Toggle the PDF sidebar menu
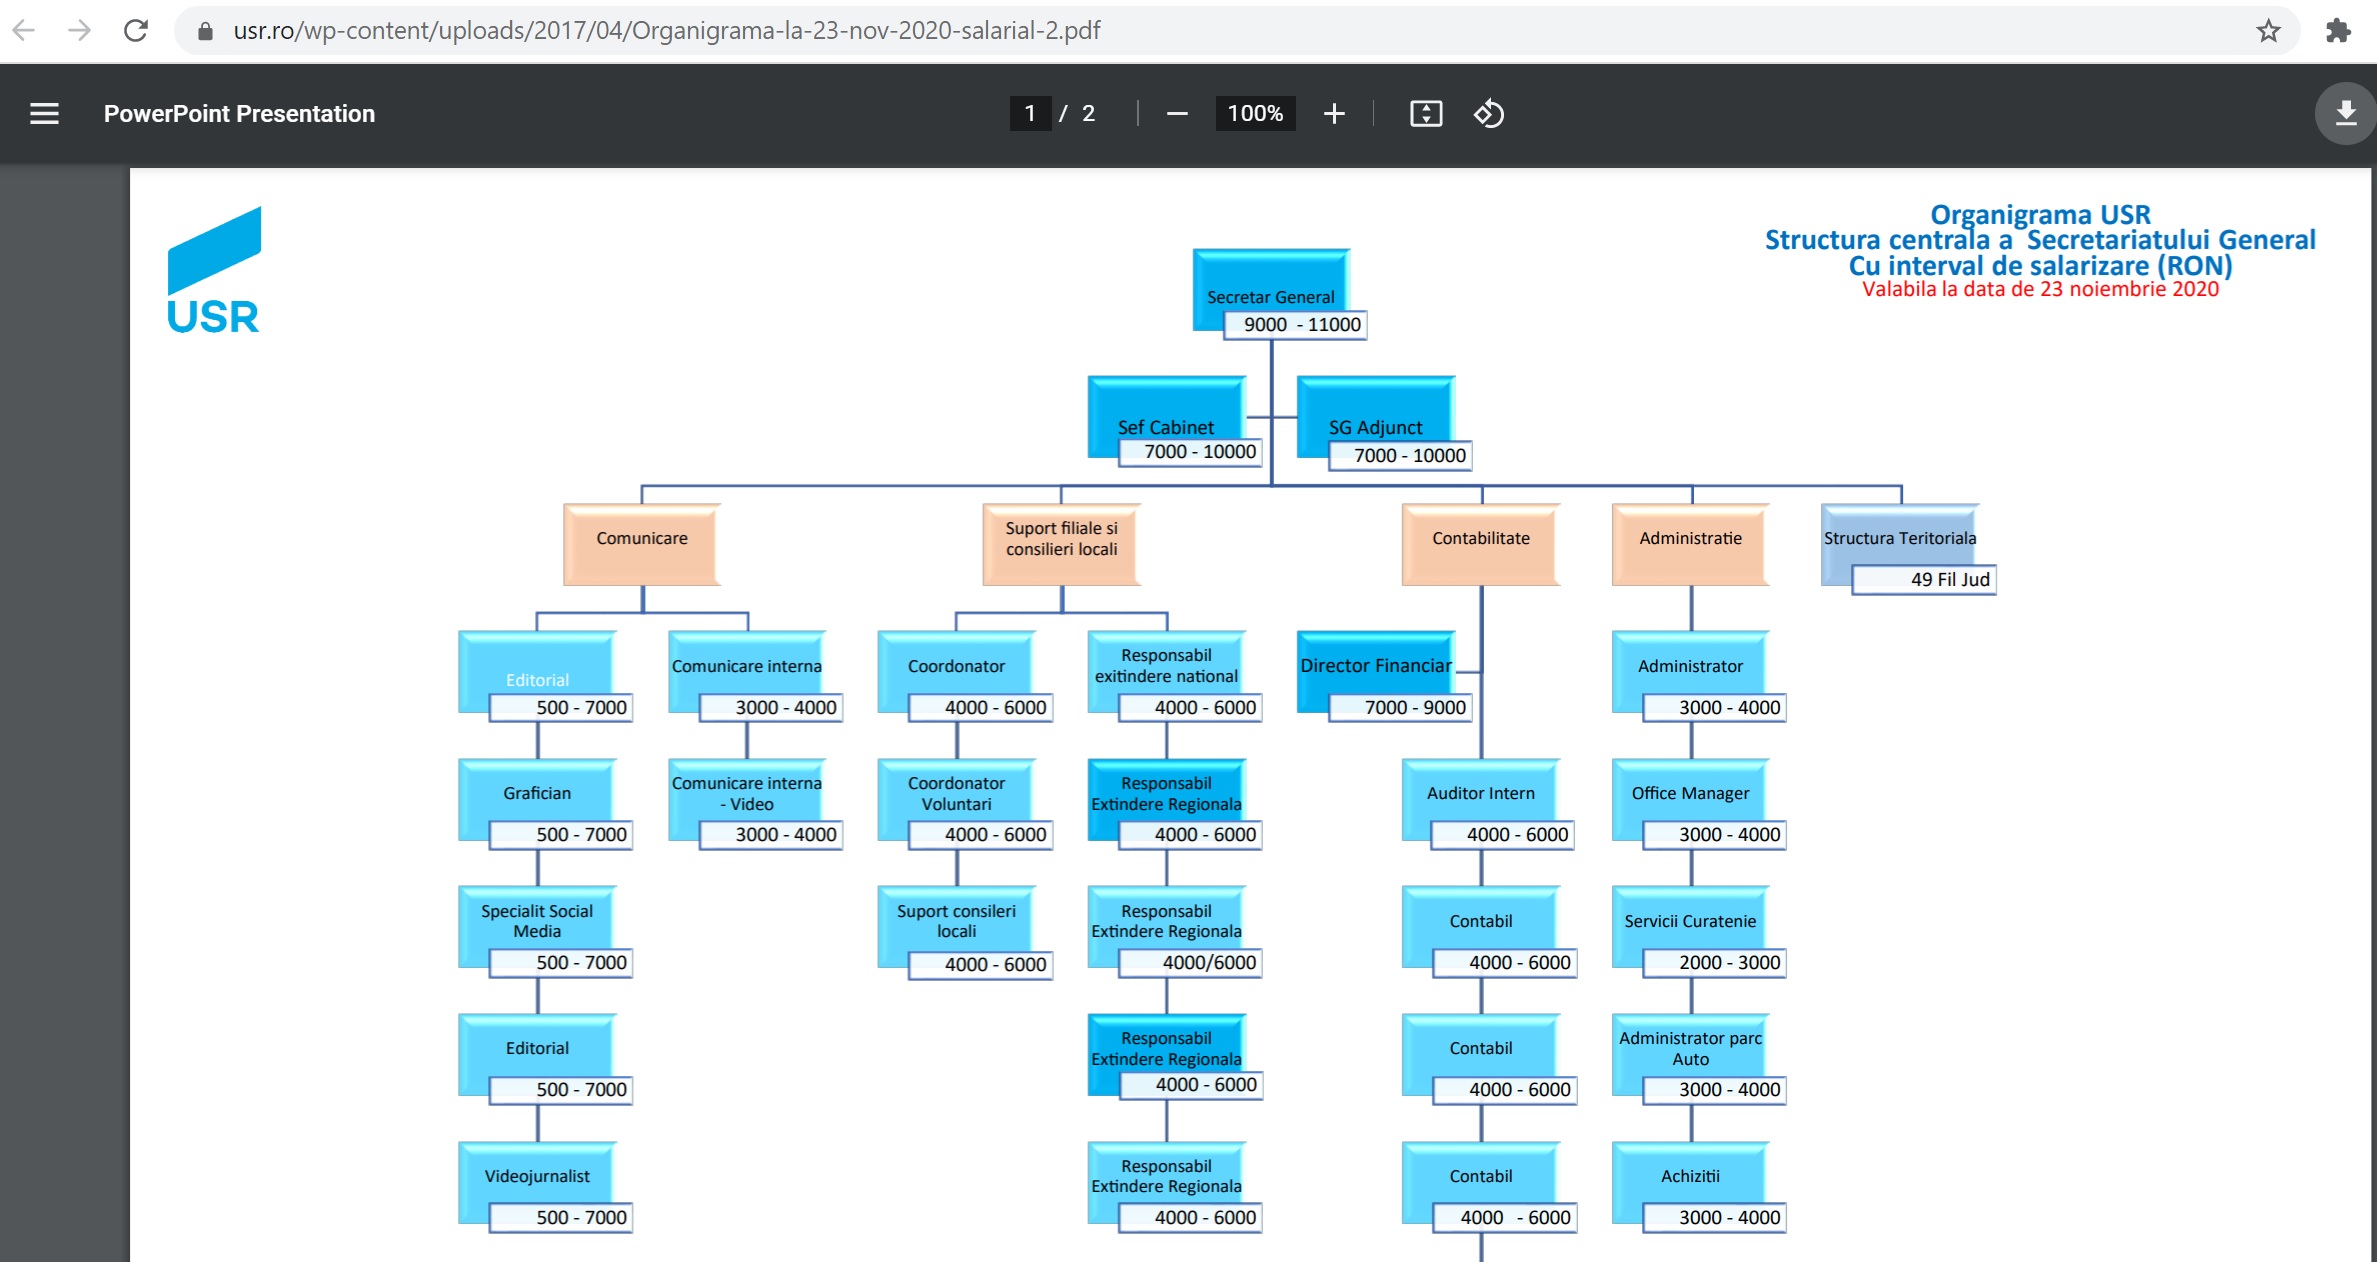 coord(44,114)
